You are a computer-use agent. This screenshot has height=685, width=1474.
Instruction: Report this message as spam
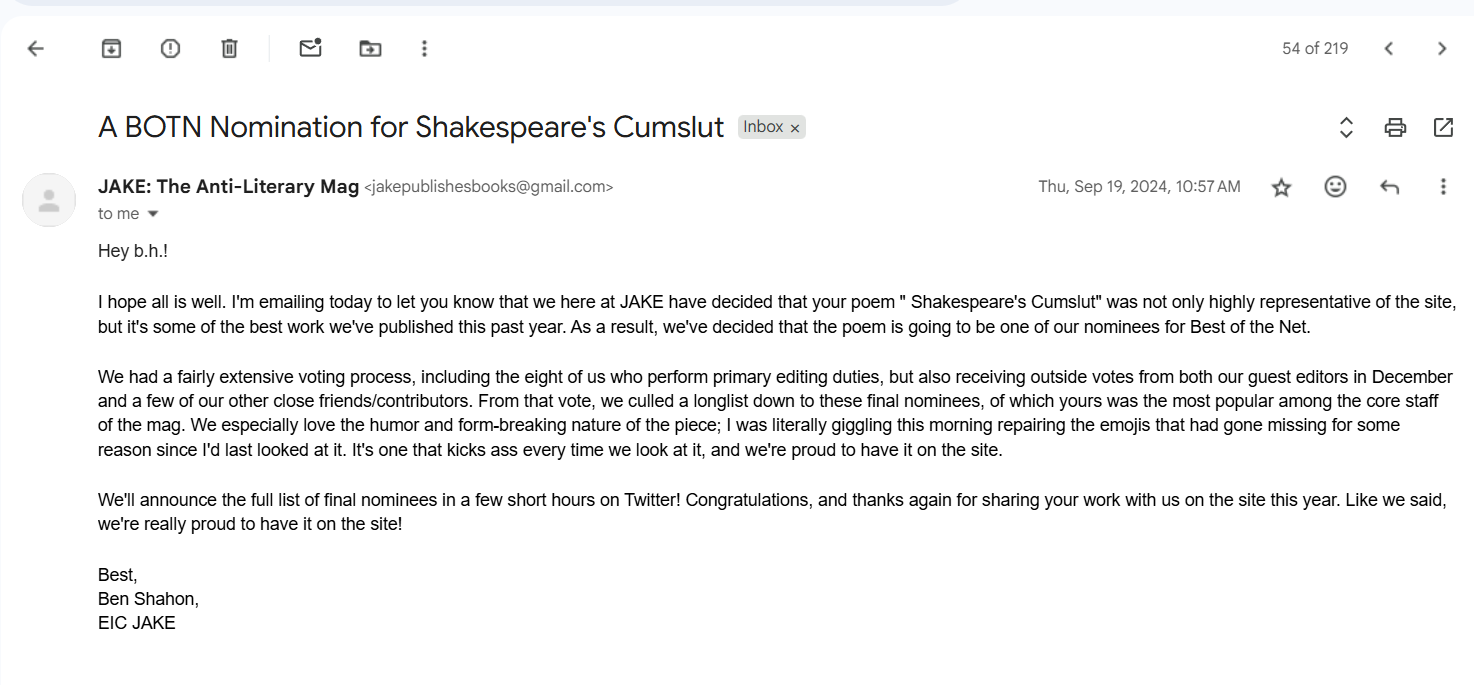pos(170,48)
